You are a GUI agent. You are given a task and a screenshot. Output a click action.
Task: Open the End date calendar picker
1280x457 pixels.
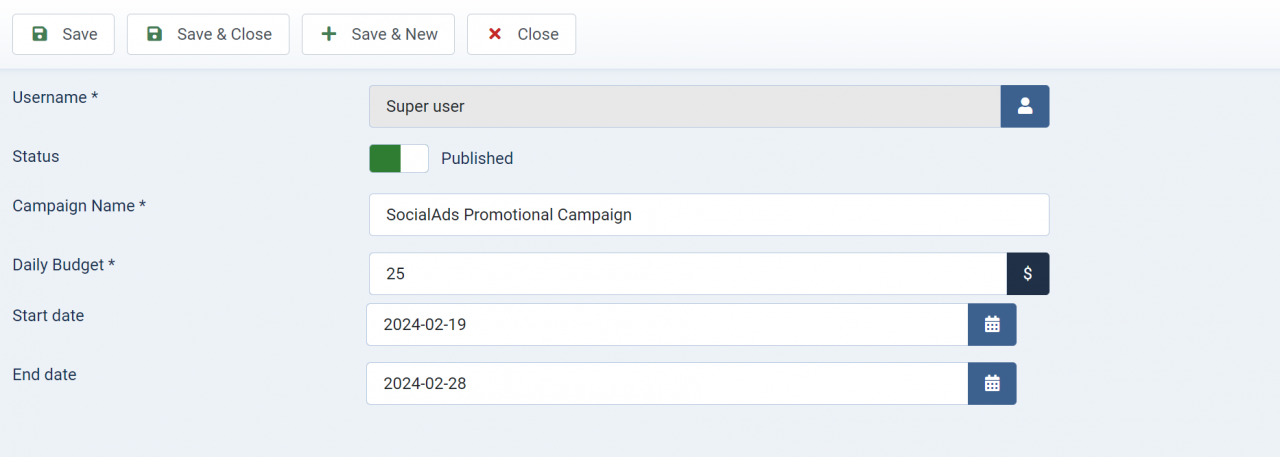click(x=992, y=383)
